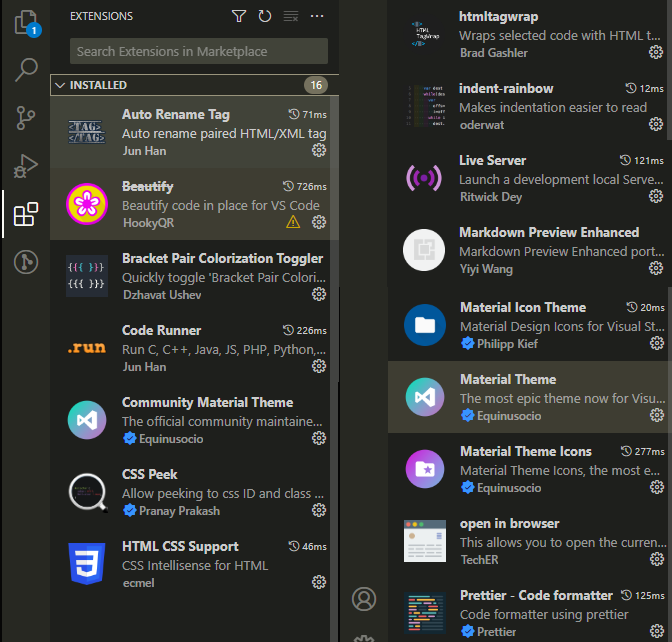
Task: Click the EXTENSIONS panel header title
Action: [x=102, y=16]
